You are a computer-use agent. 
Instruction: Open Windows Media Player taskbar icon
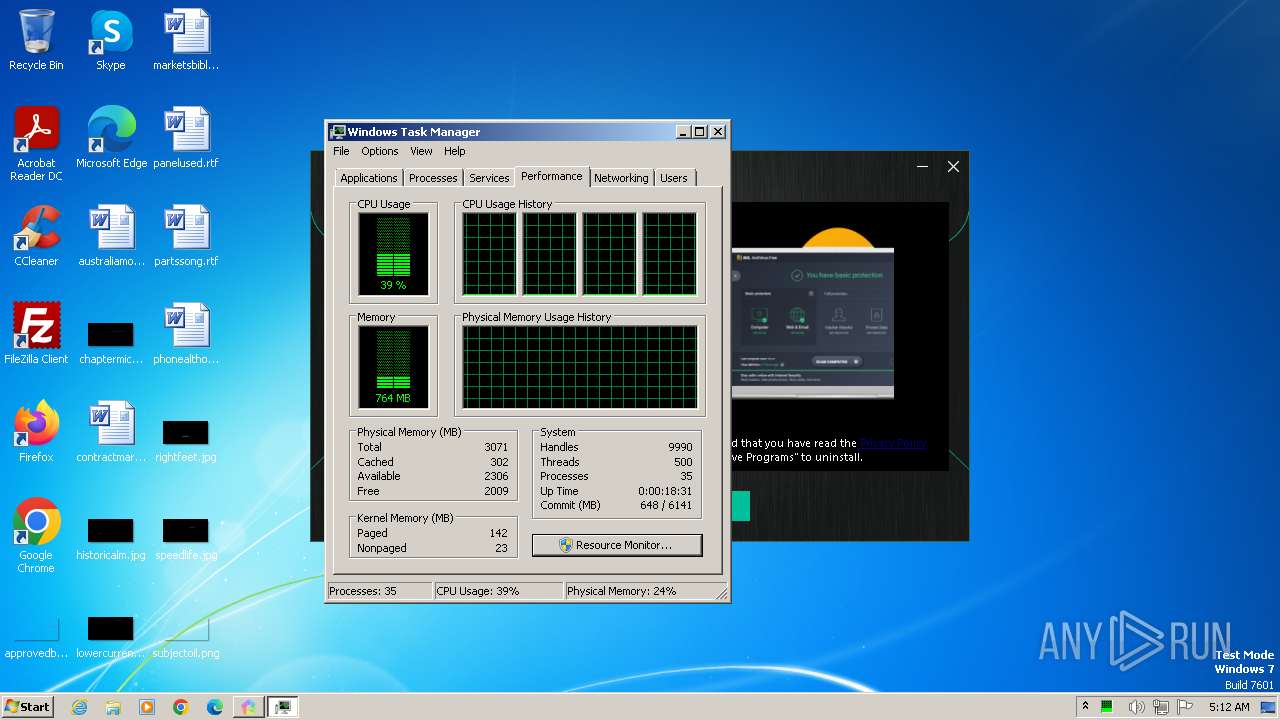coord(147,707)
